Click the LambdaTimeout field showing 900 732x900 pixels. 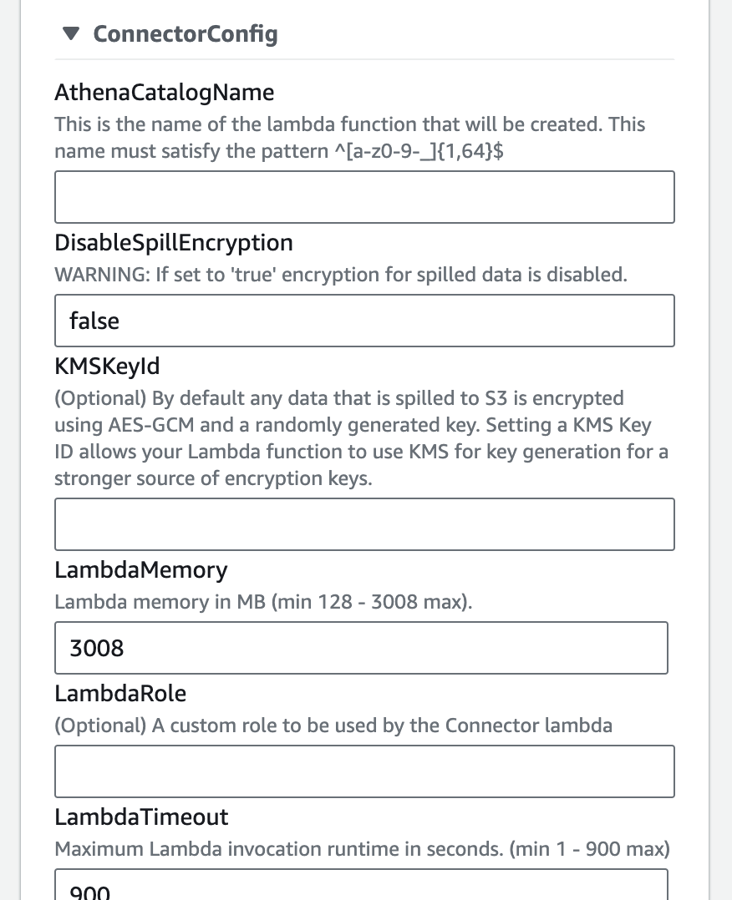(x=361, y=885)
